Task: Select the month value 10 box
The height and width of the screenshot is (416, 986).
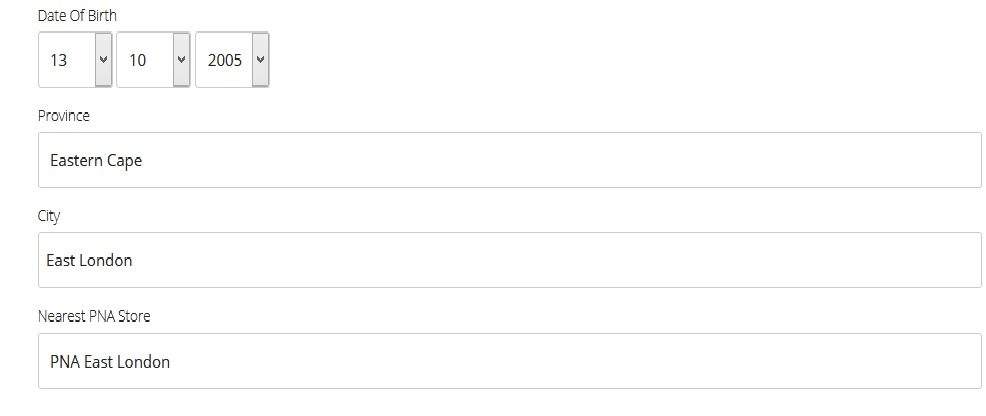Action: coord(144,60)
